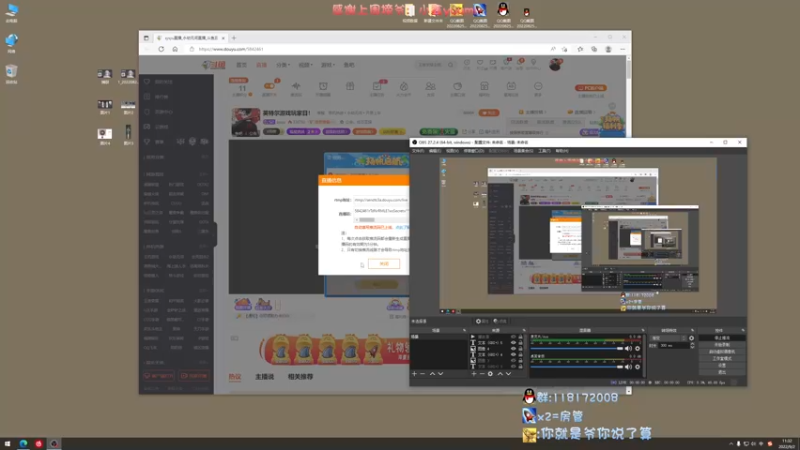Open OBS scene transition type dropdown

click(668, 338)
